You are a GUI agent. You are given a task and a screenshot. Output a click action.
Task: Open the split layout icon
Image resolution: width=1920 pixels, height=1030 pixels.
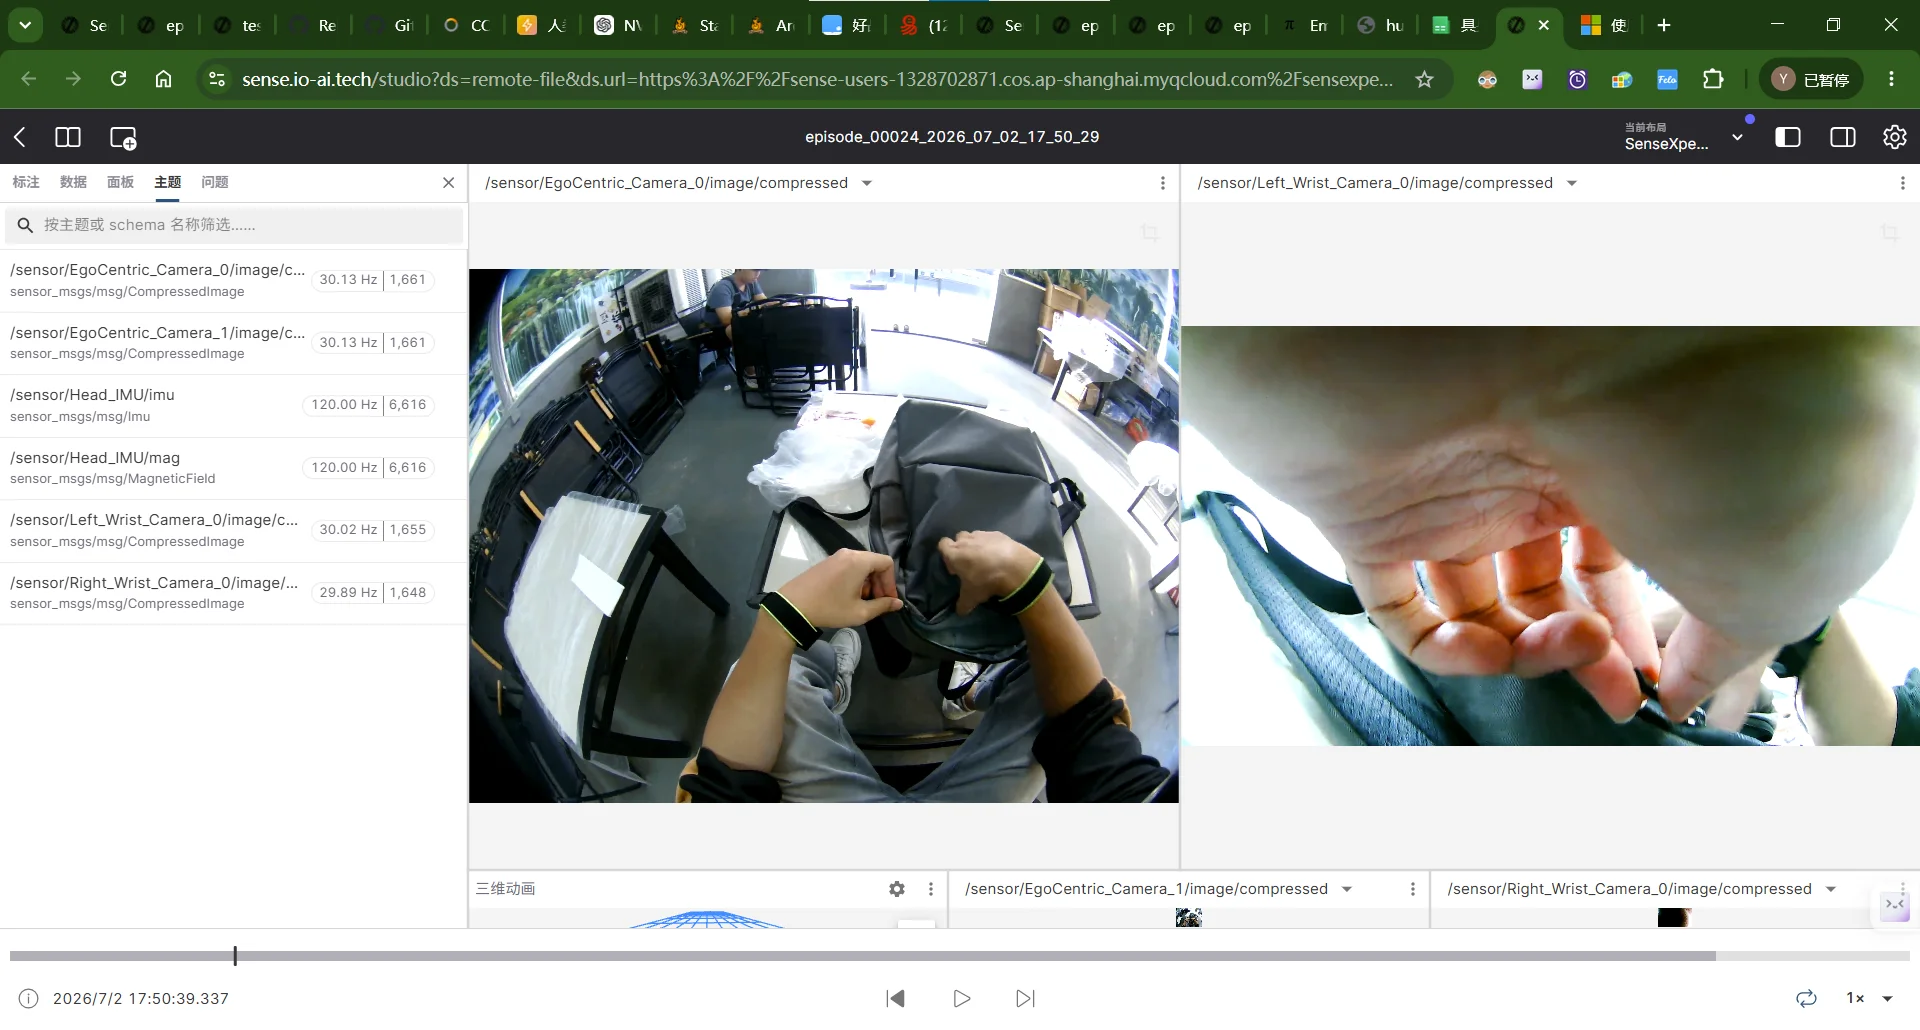(x=68, y=137)
